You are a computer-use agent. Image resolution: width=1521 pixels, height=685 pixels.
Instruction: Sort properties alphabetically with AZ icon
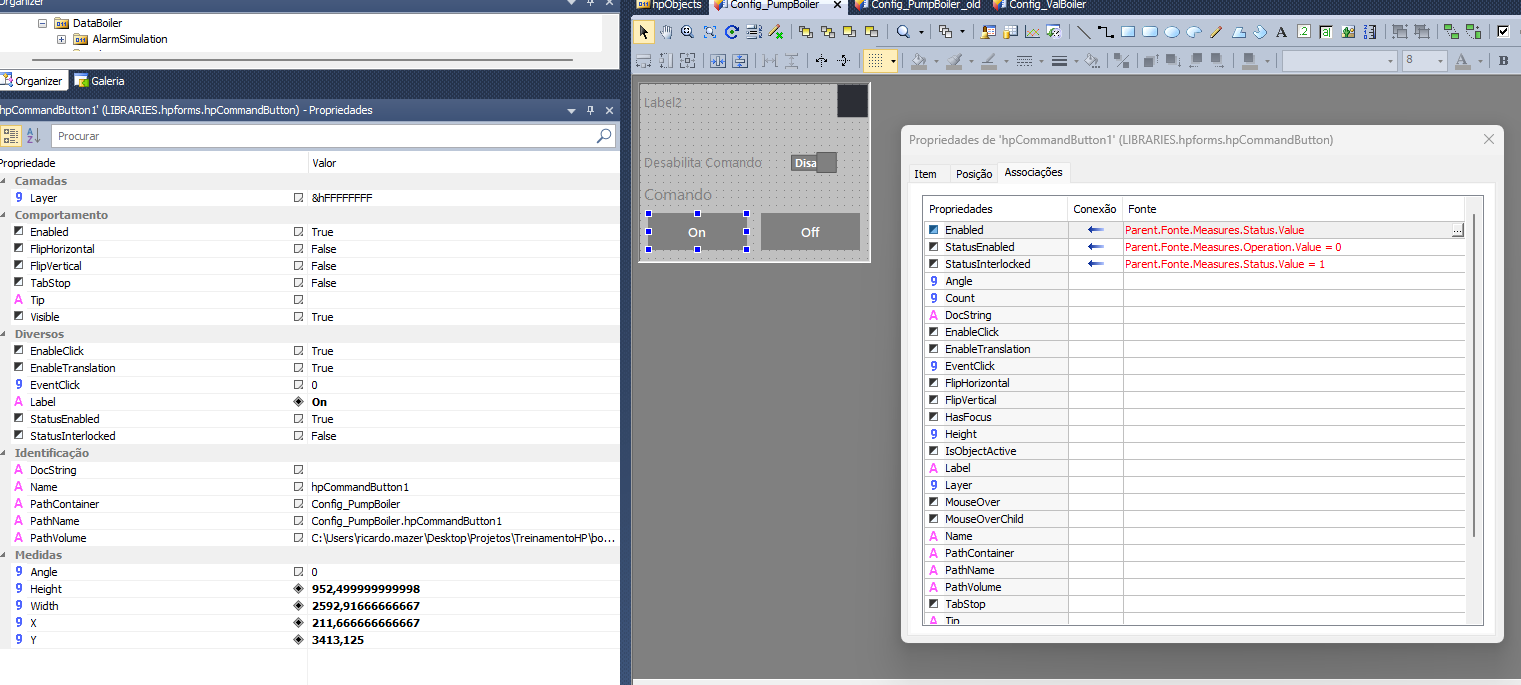click(x=33, y=136)
